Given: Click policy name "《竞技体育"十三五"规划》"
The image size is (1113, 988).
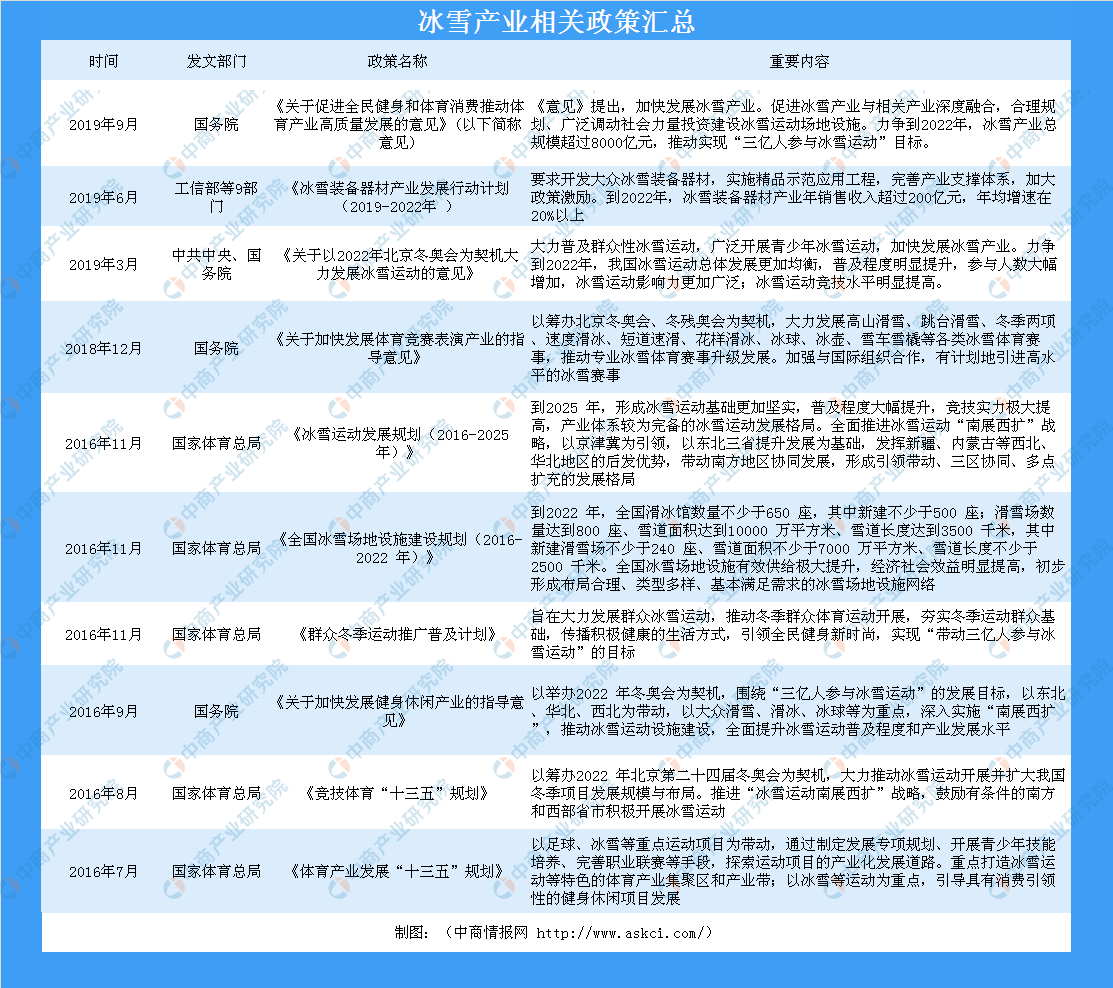Looking at the screenshot, I should click(398, 794).
